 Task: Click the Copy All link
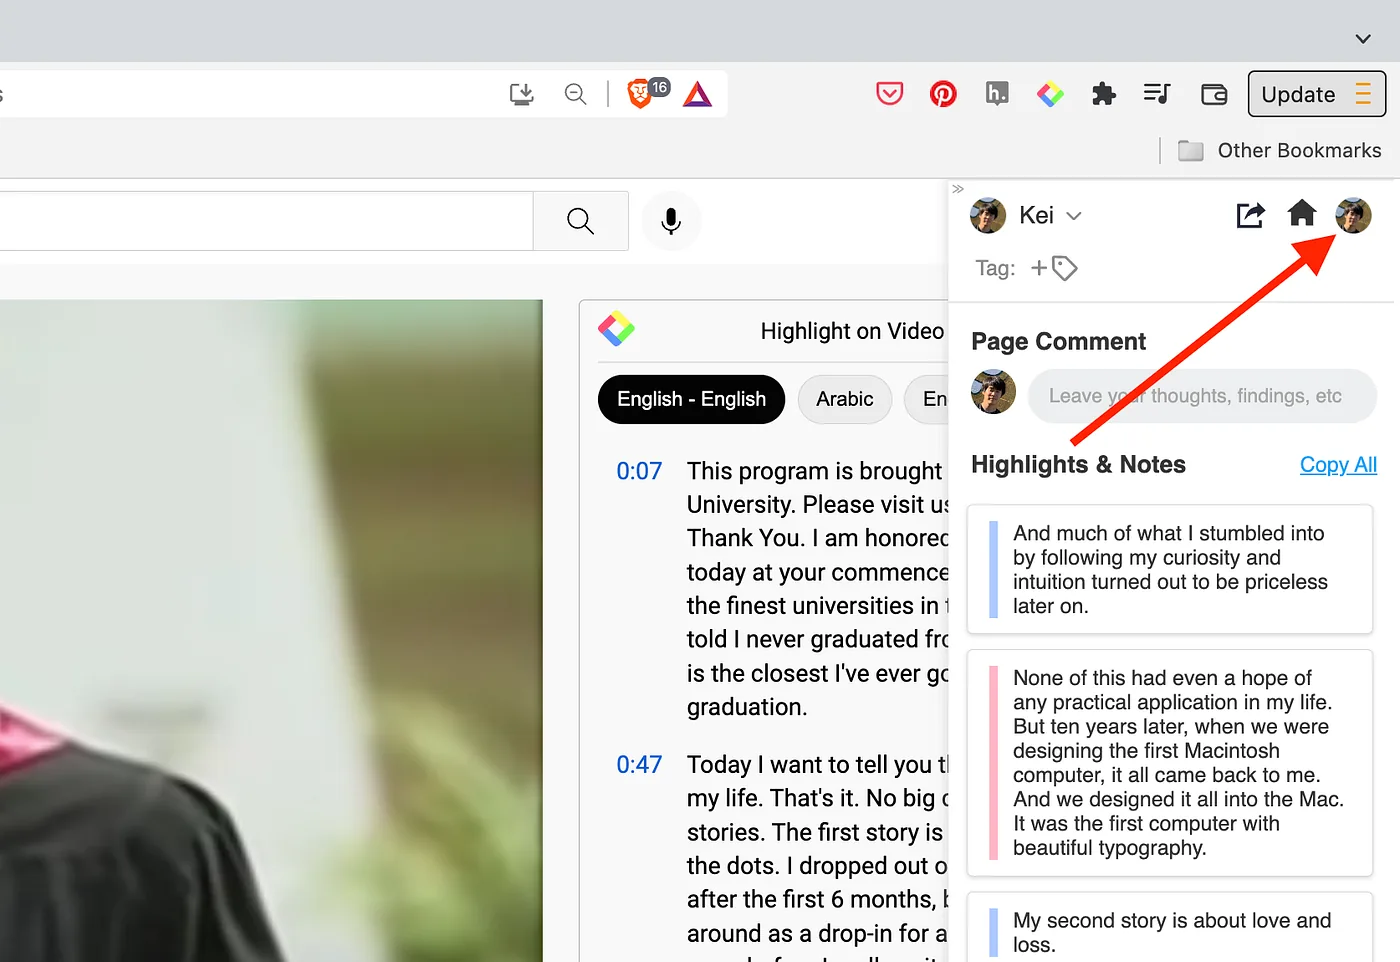[x=1338, y=465]
